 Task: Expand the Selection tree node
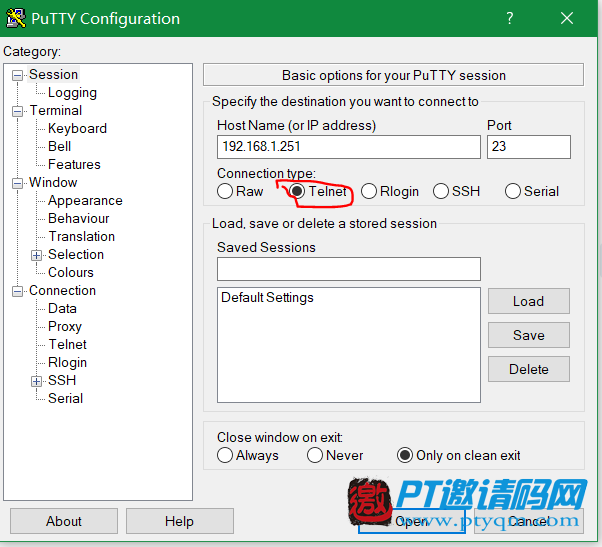[x=36, y=255]
